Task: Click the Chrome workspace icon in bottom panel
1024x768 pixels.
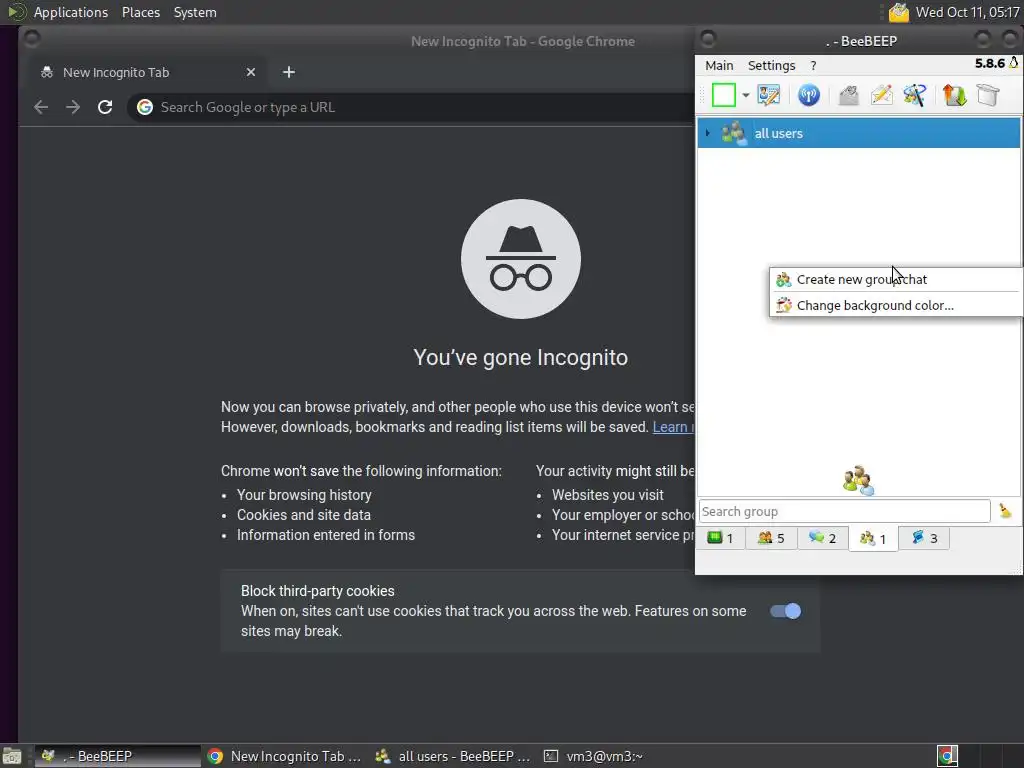Action: (x=947, y=756)
